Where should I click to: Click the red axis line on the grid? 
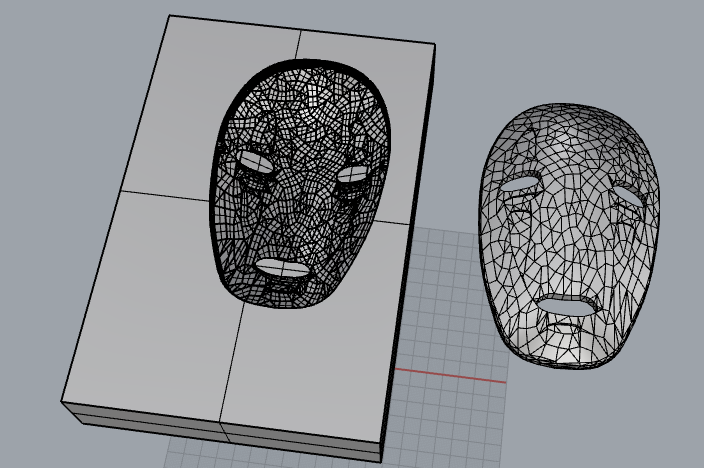tap(450, 376)
